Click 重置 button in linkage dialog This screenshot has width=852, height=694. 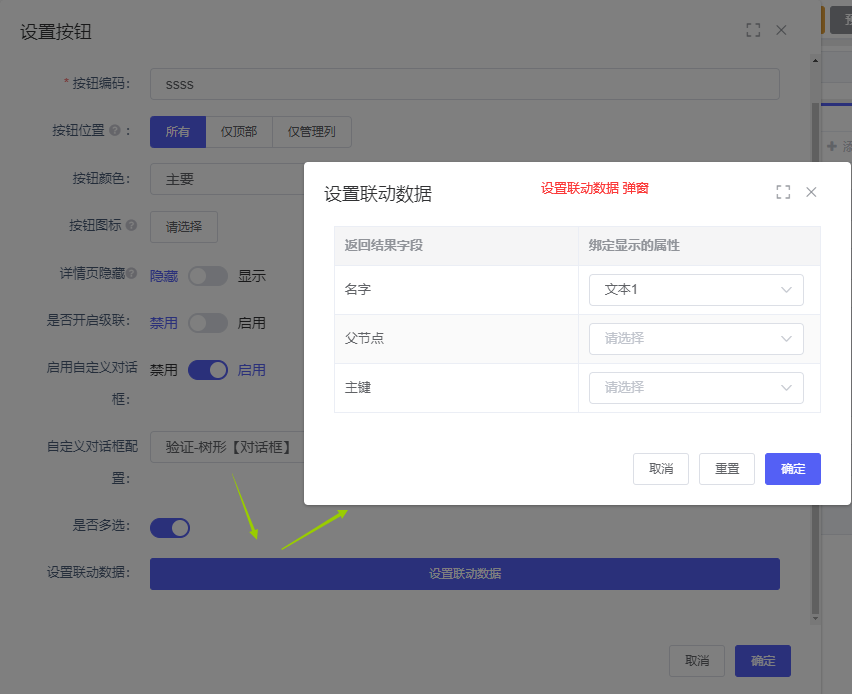[727, 469]
